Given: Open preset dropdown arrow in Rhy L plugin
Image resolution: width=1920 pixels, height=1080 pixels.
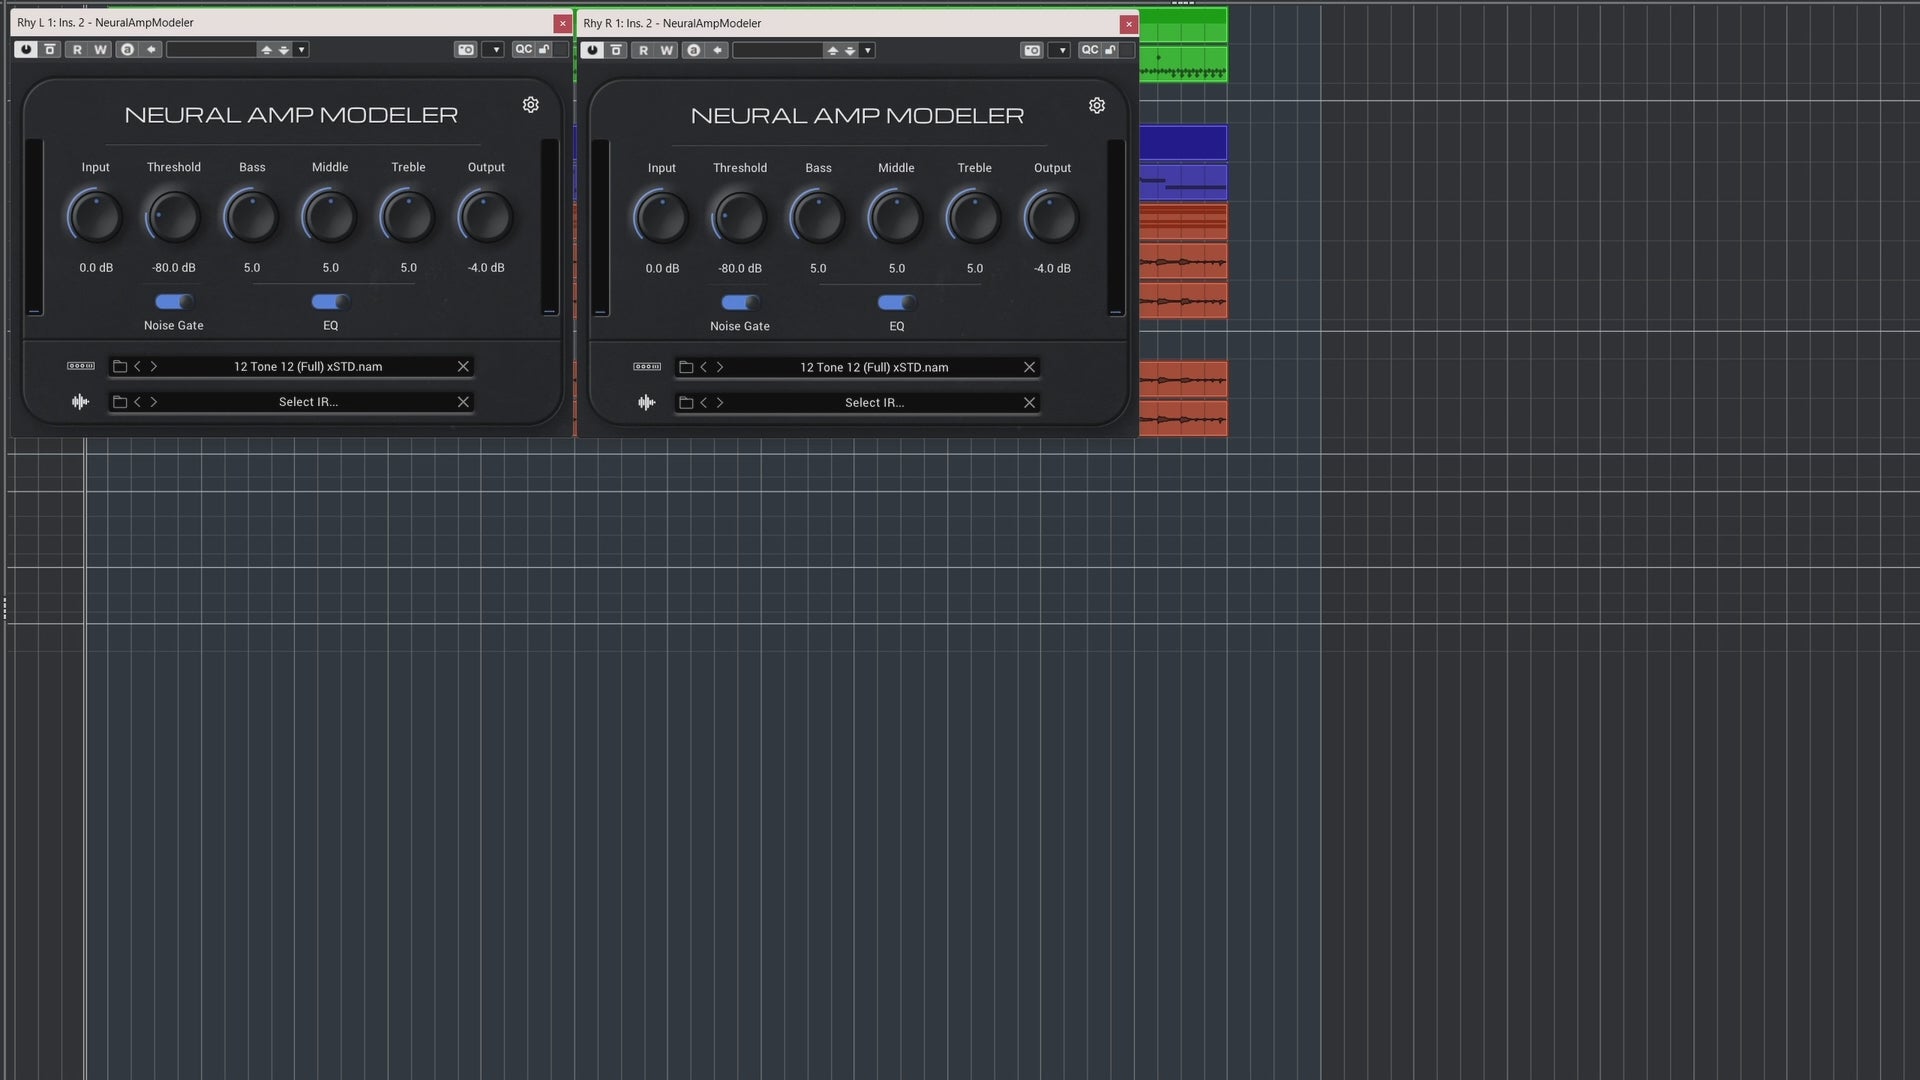Looking at the screenshot, I should click(302, 49).
